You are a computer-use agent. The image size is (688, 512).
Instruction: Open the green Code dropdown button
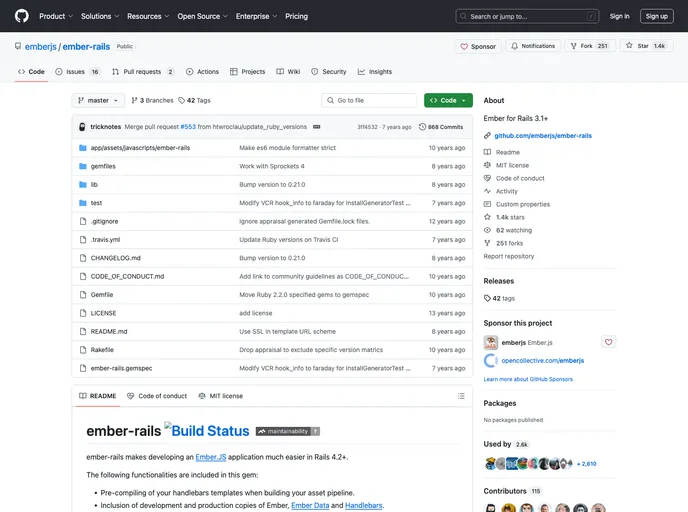(448, 100)
